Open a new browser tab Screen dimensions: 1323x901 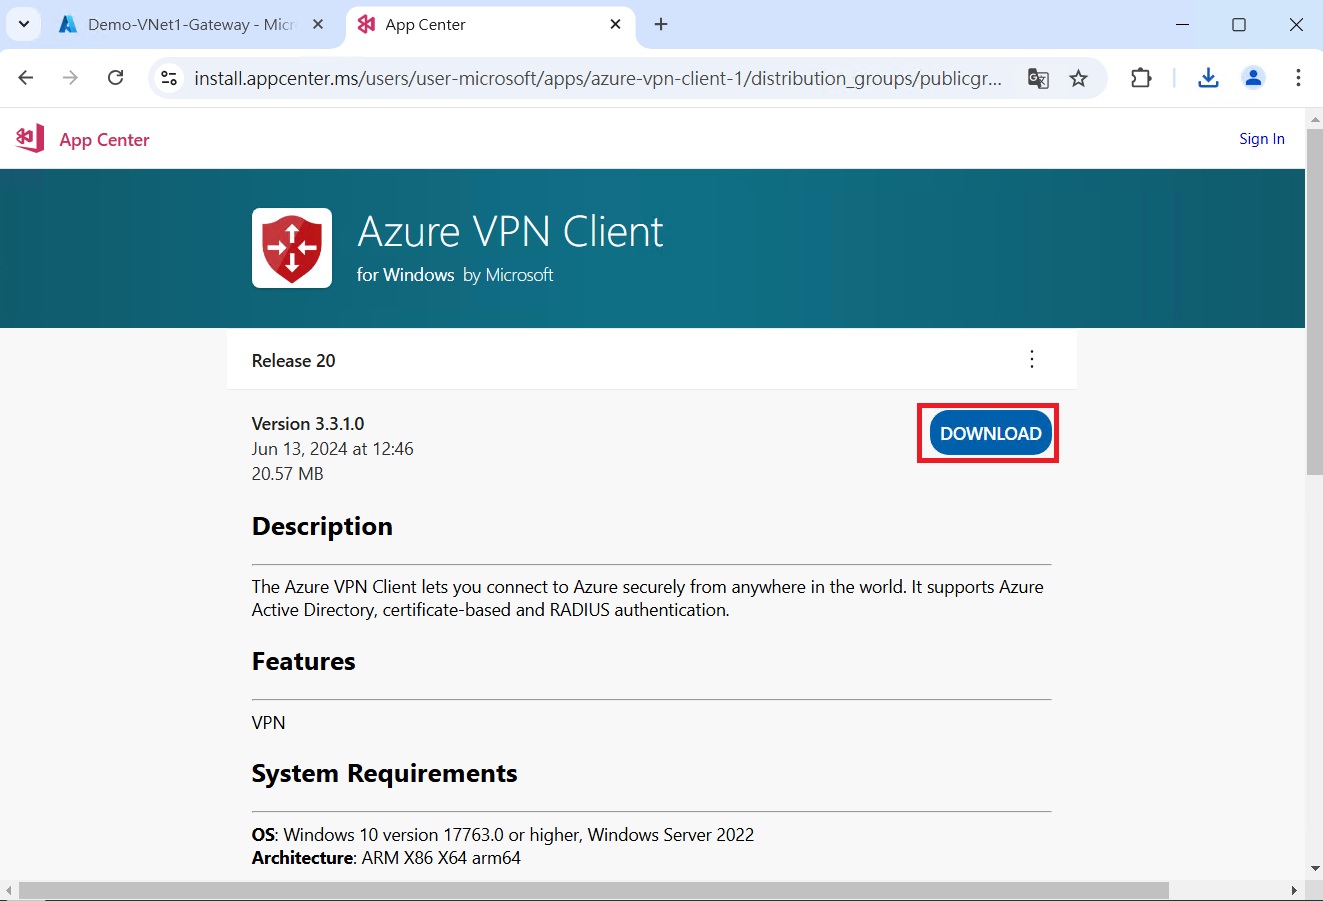coord(661,25)
